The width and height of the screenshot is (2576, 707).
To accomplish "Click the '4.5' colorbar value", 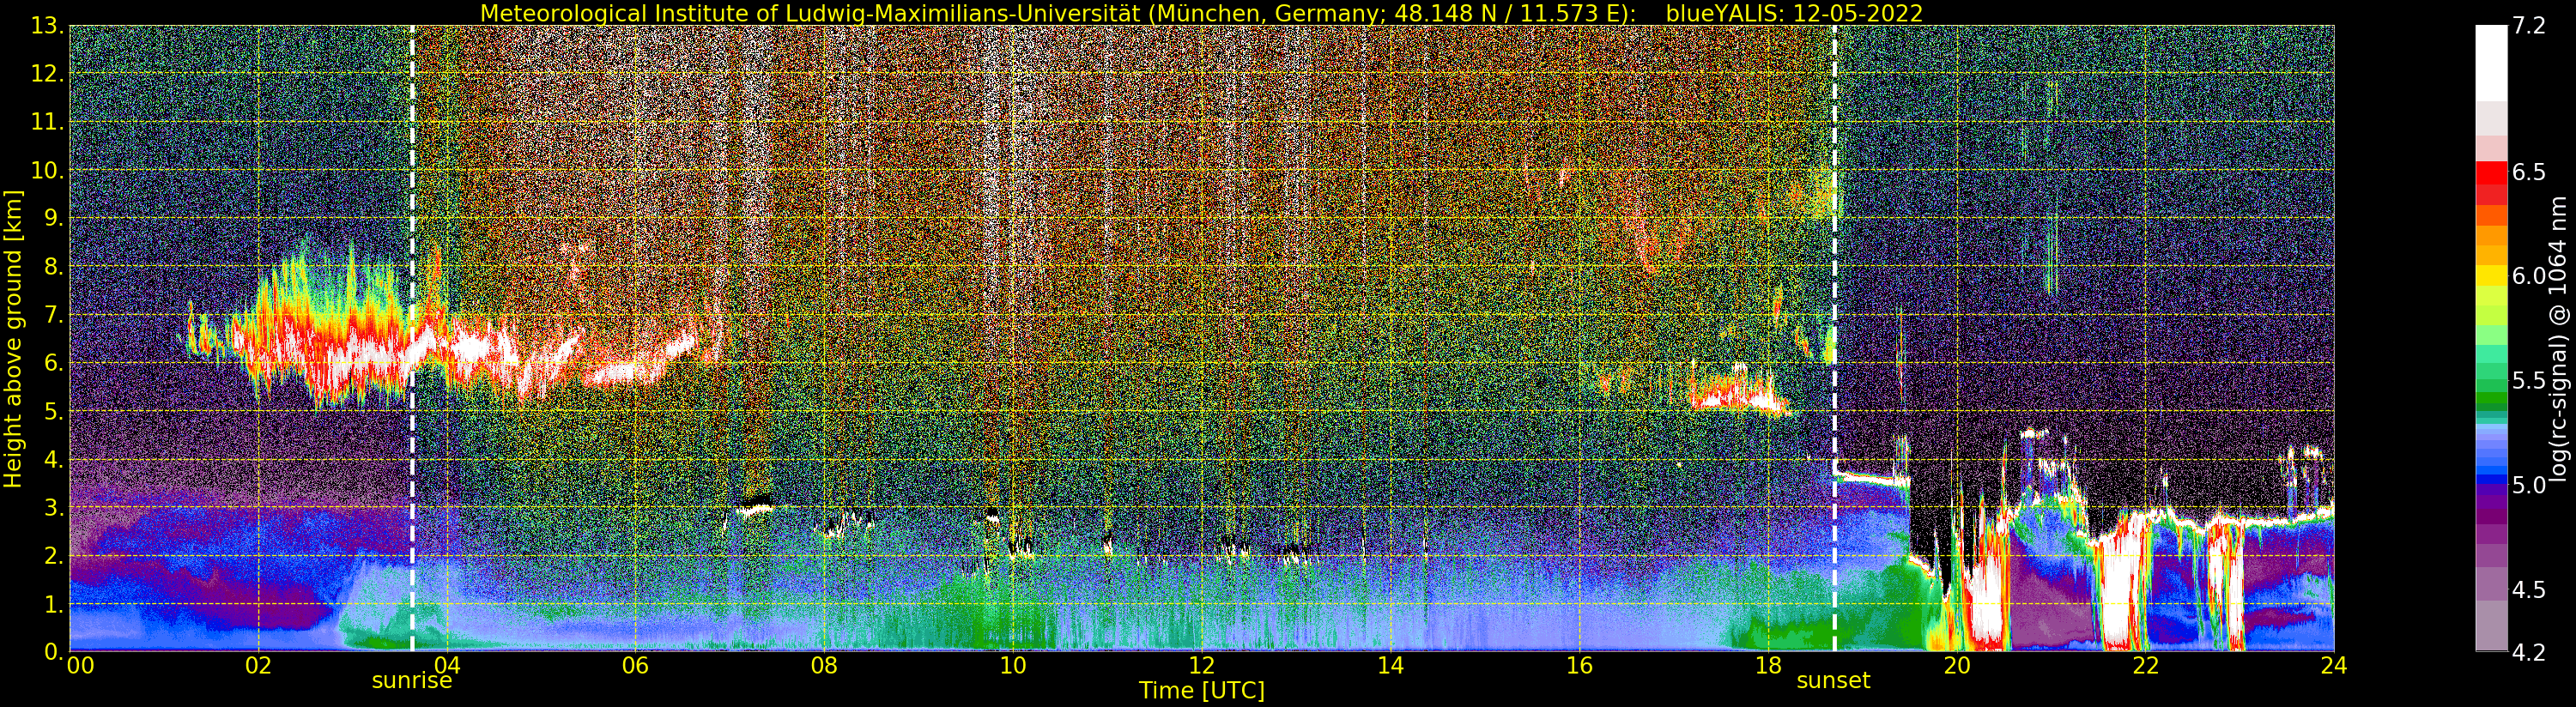I will [2529, 590].
